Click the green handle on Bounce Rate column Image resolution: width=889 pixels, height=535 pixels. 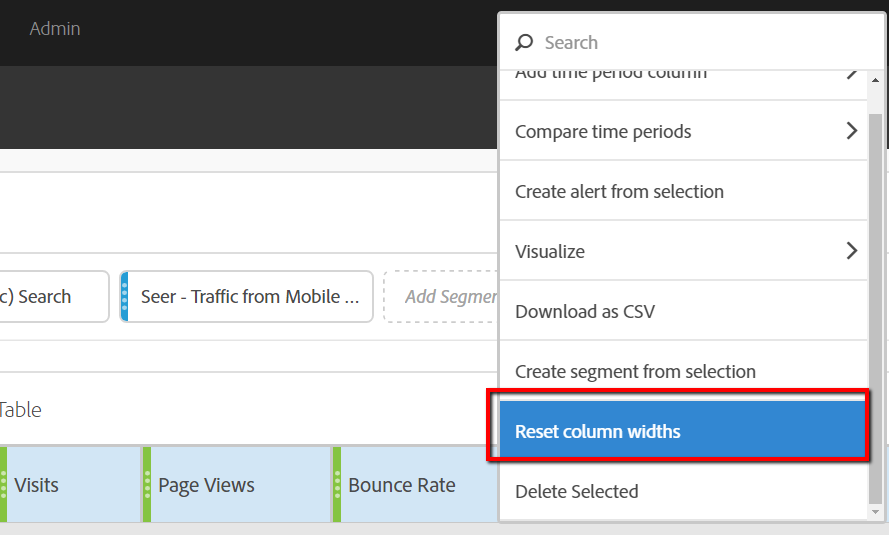[x=337, y=485]
